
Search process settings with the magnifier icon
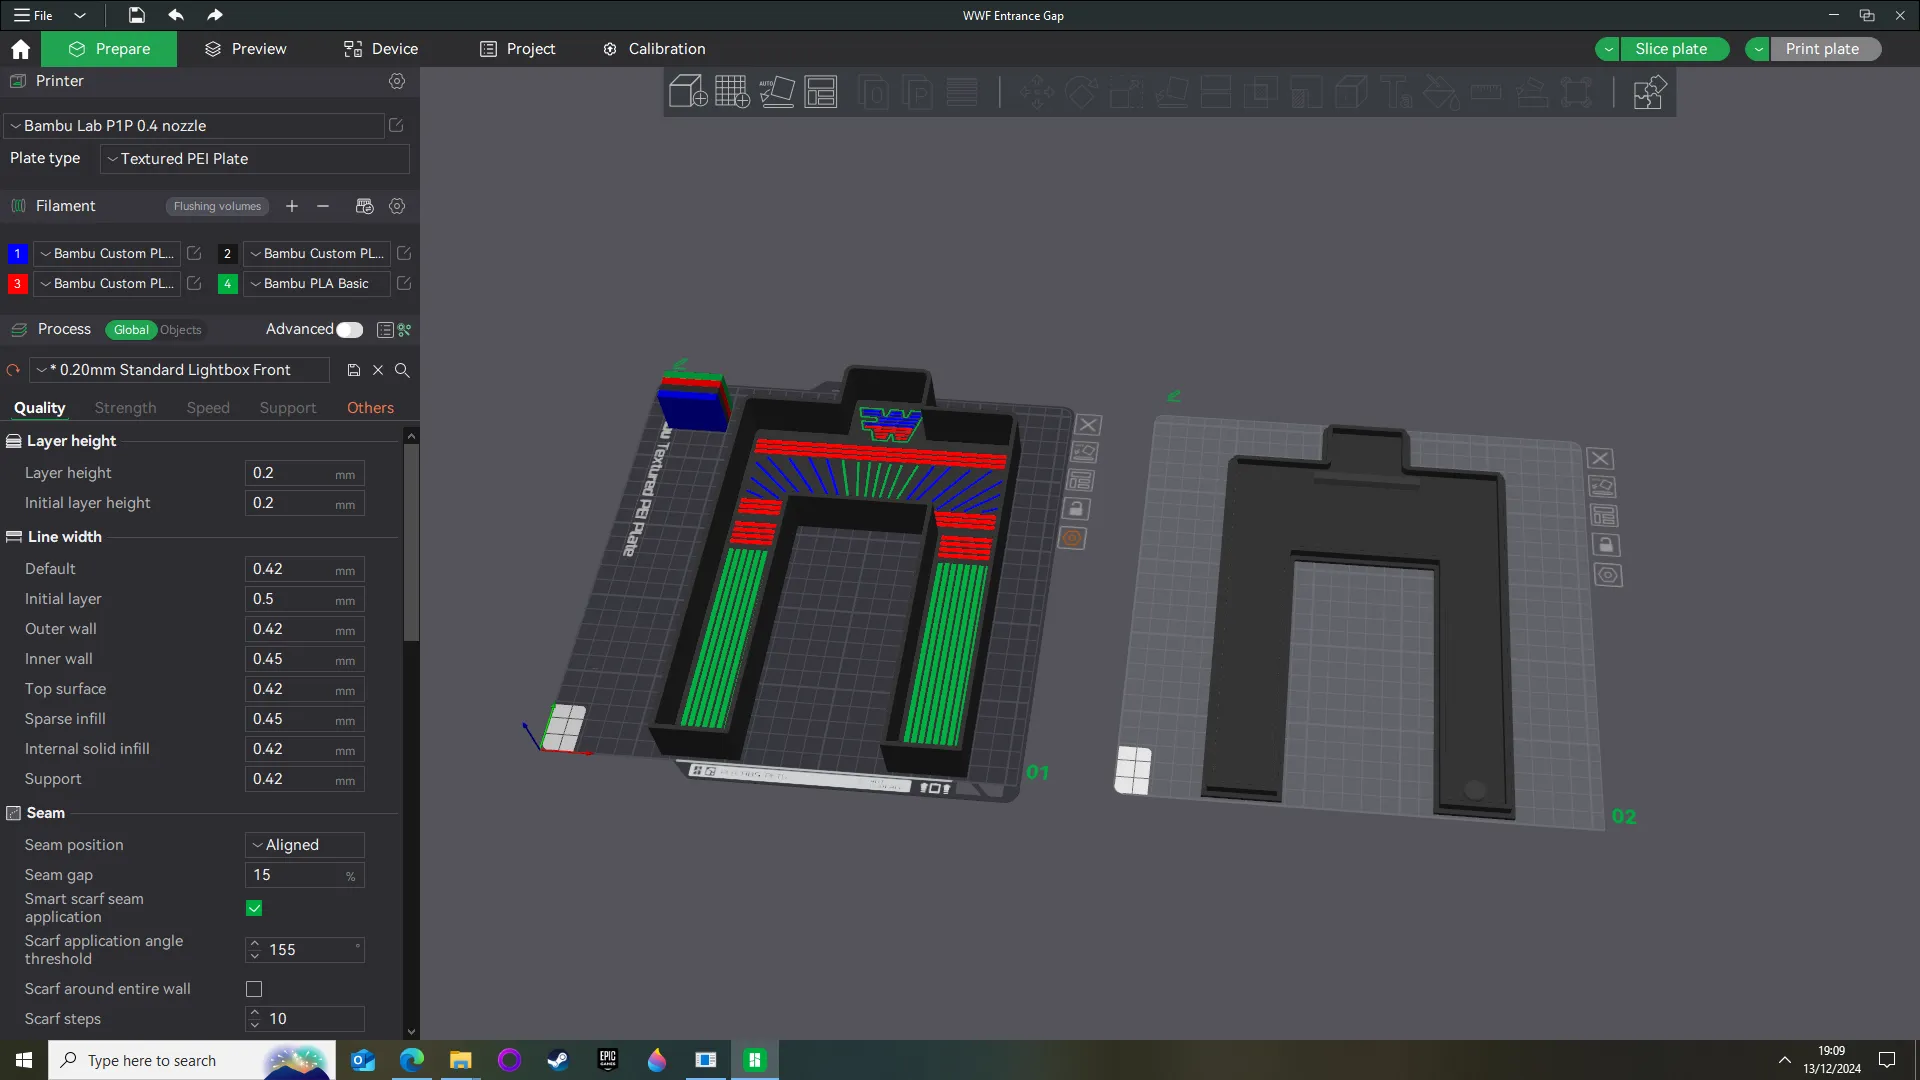click(x=402, y=370)
